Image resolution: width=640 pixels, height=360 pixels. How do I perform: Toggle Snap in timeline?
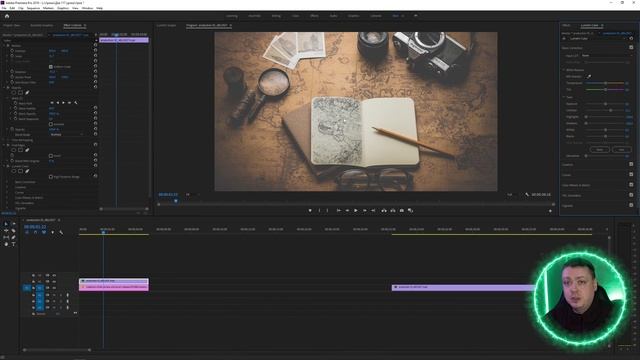(x=36, y=232)
